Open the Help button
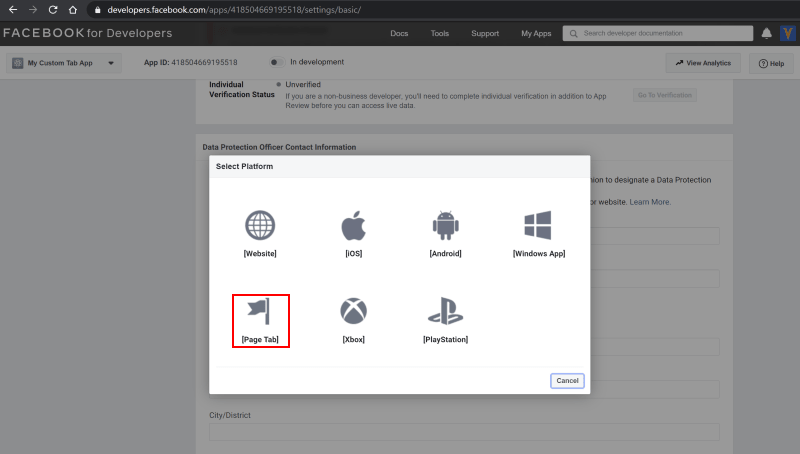This screenshot has width=800, height=454. click(771, 63)
